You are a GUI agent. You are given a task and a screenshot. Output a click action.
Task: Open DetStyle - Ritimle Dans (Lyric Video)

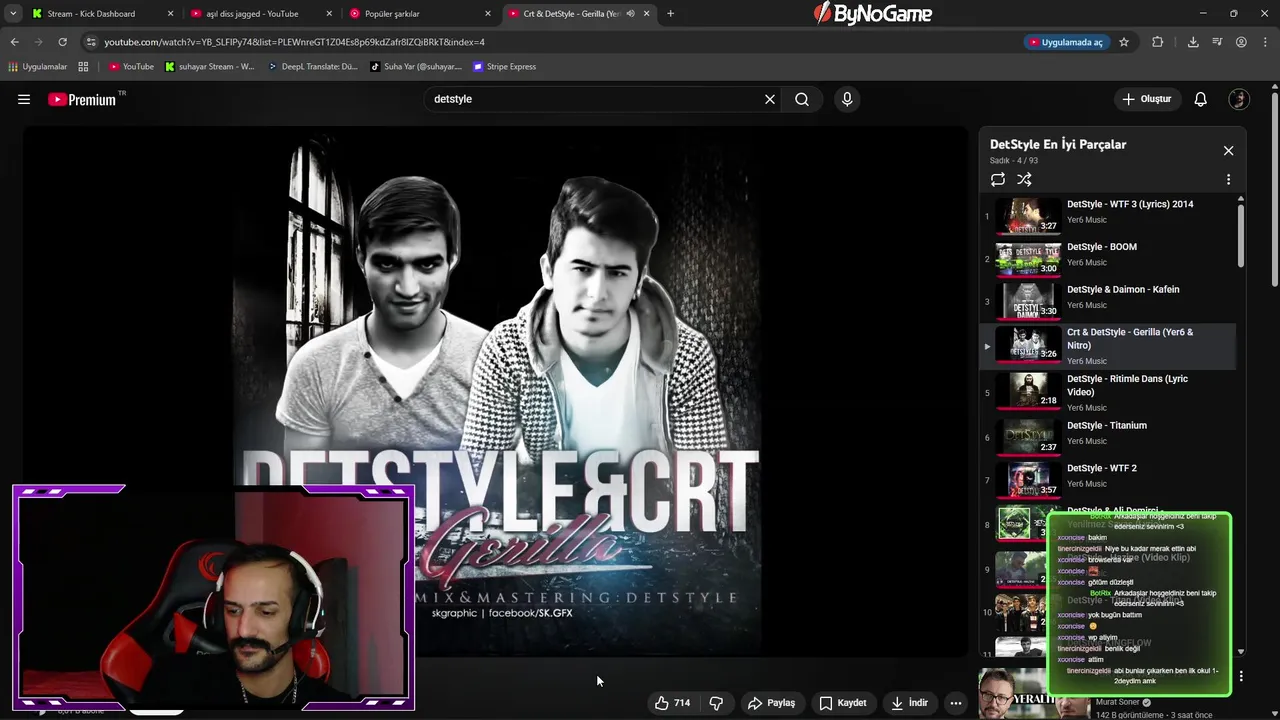pos(1107,393)
